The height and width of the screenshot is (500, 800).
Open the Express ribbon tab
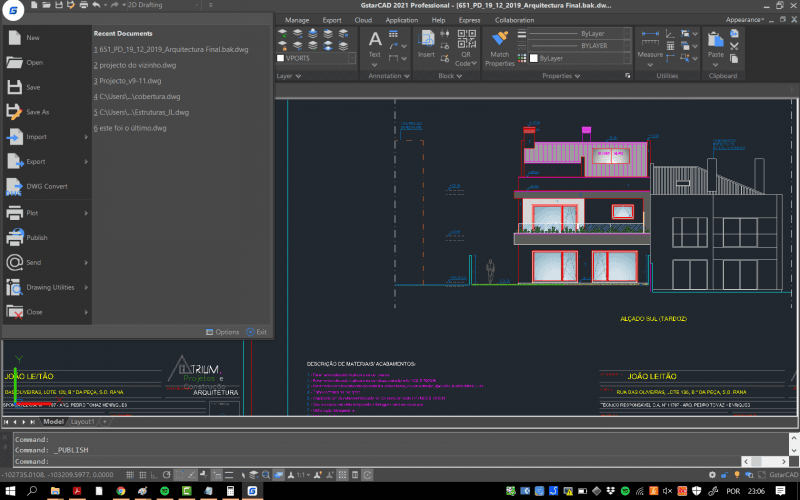click(x=469, y=19)
